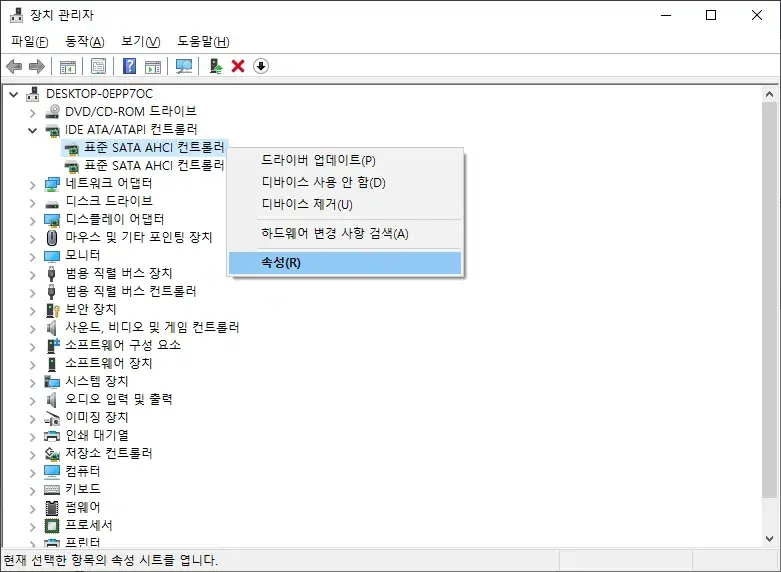Viewport: 781px width, 572px height.
Task: Click the blue Help question-mark icon
Action: pyautogui.click(x=130, y=66)
